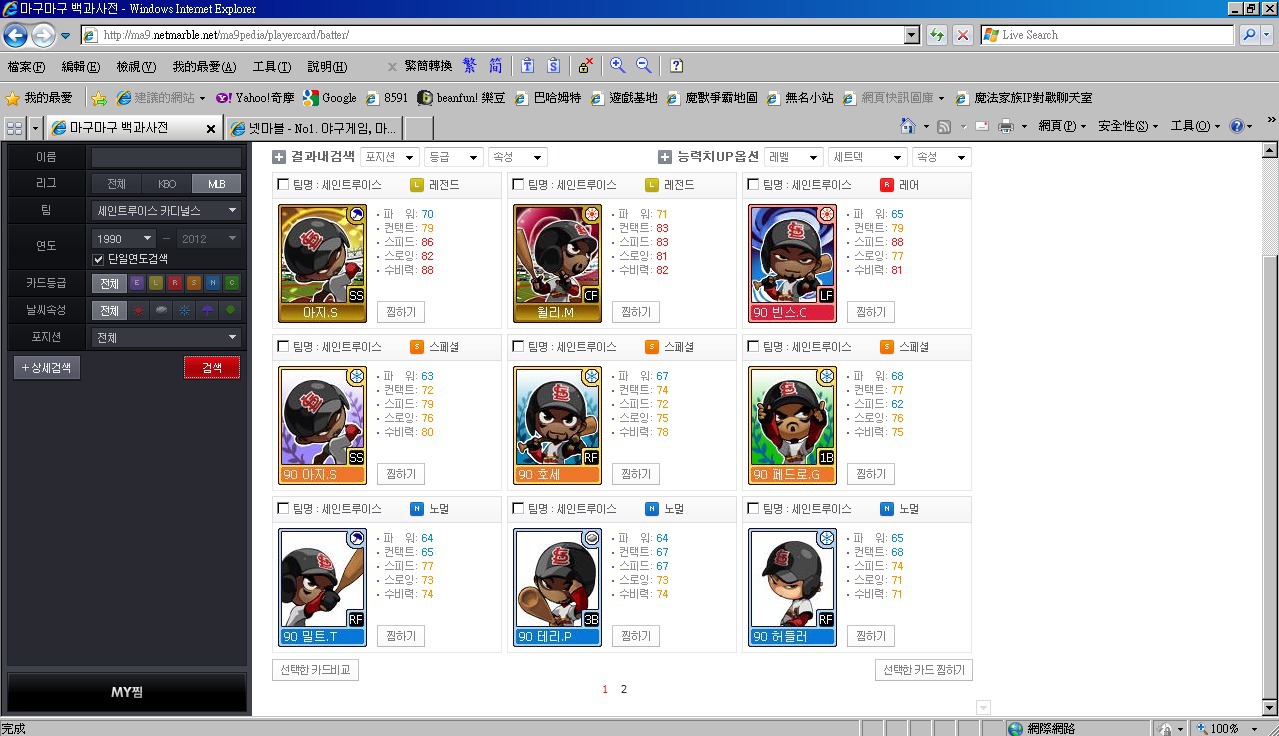Image resolution: width=1279 pixels, height=736 pixels.
Task: Check the box for 윌리.M legend card
Action: click(518, 185)
